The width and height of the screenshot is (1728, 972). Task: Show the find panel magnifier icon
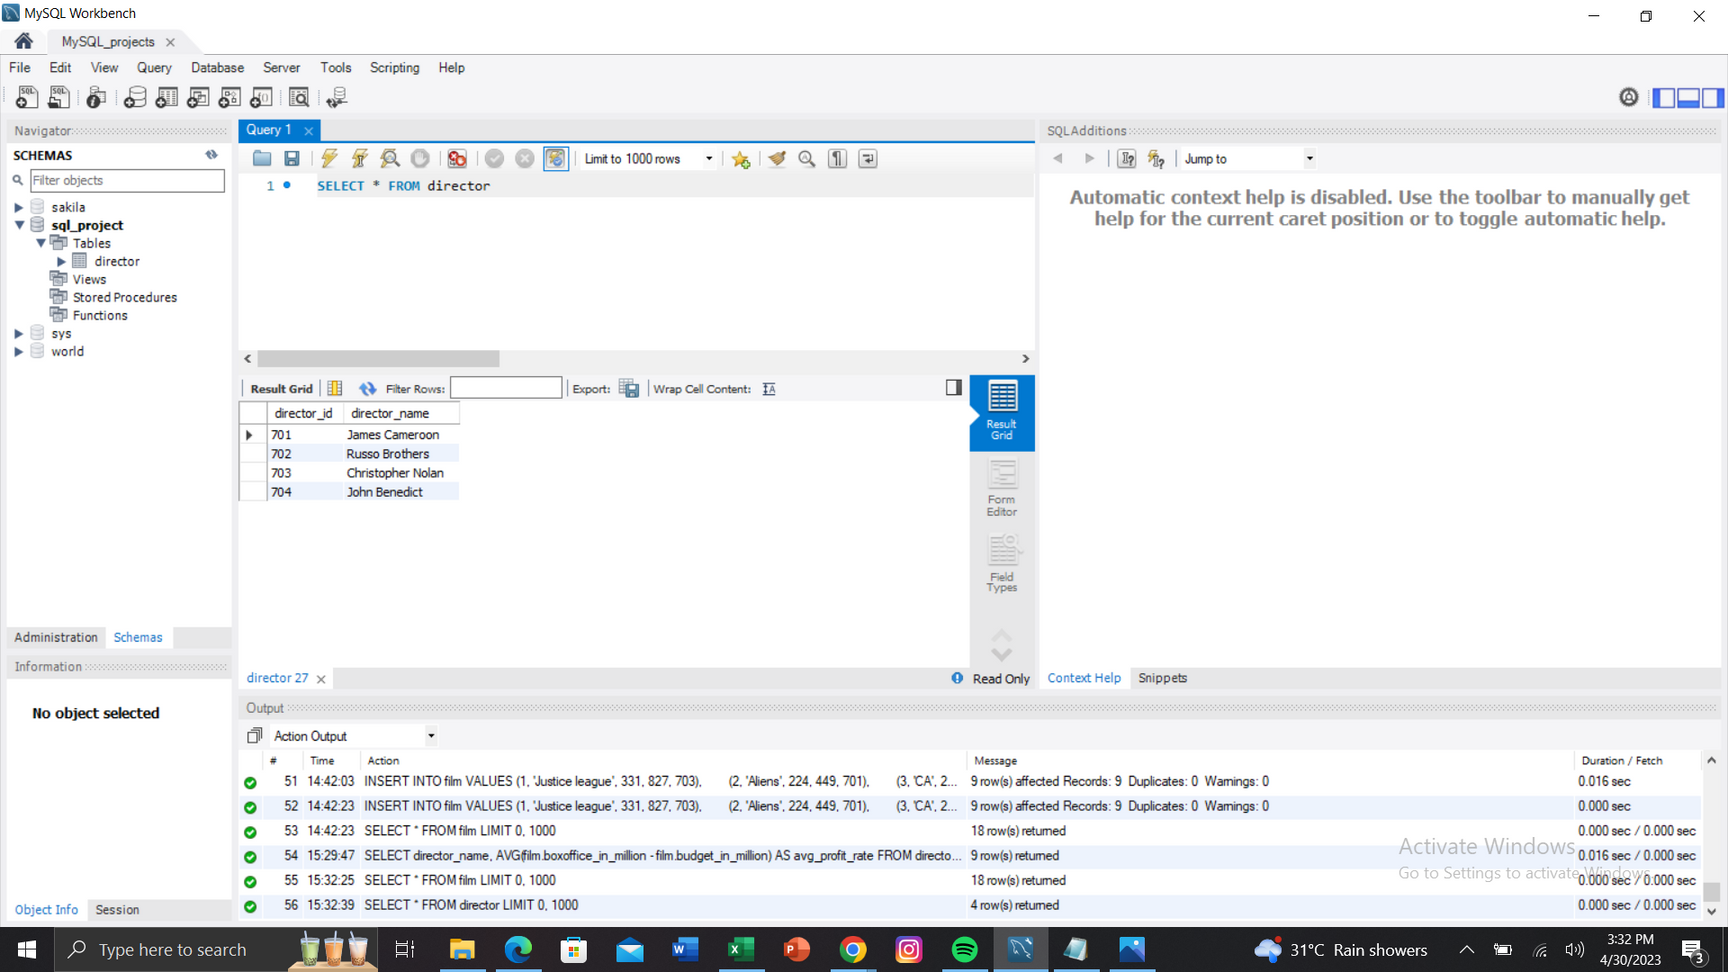(807, 158)
